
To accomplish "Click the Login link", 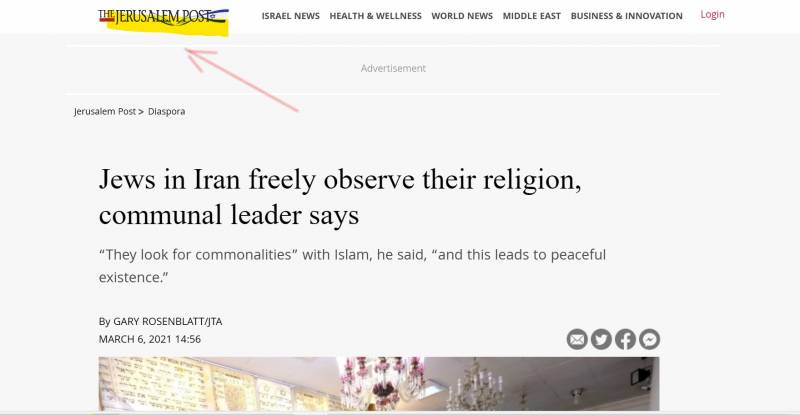I will coord(712,14).
